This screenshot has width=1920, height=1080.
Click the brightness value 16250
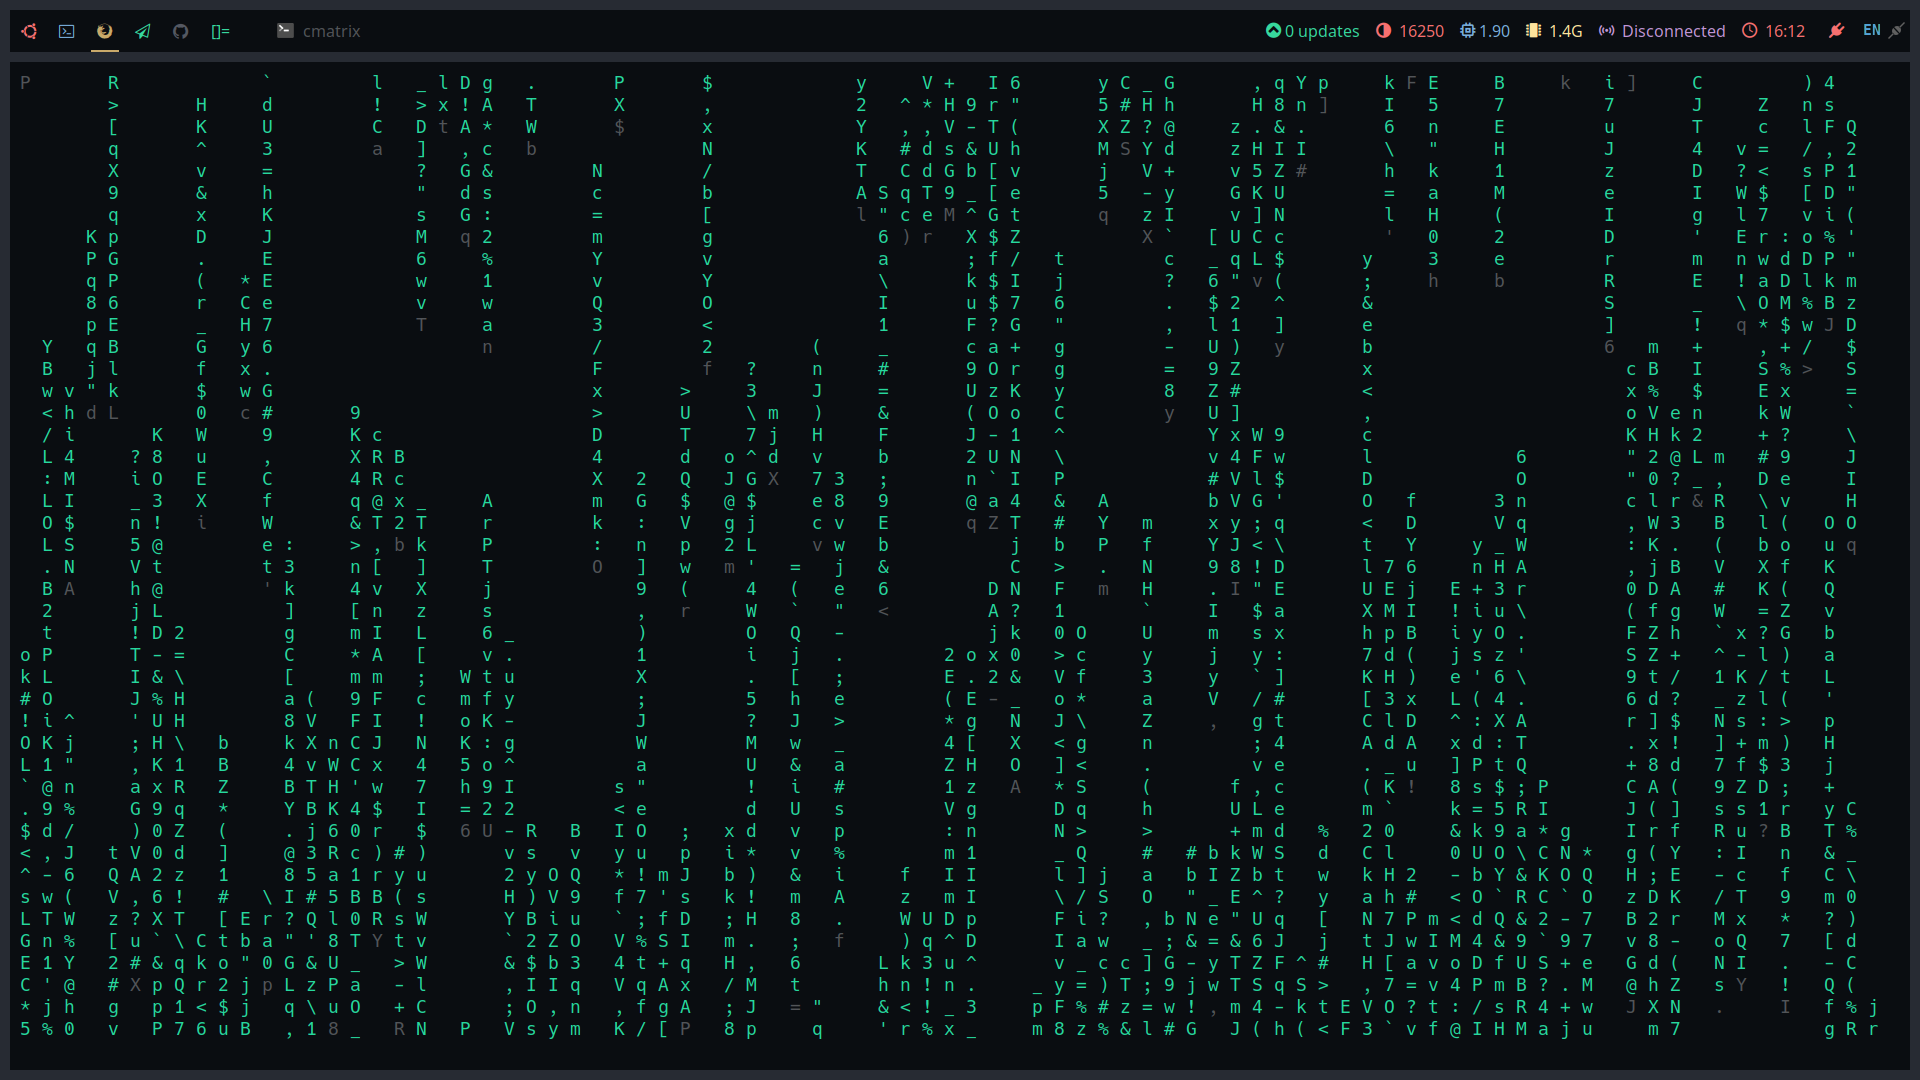(1420, 31)
